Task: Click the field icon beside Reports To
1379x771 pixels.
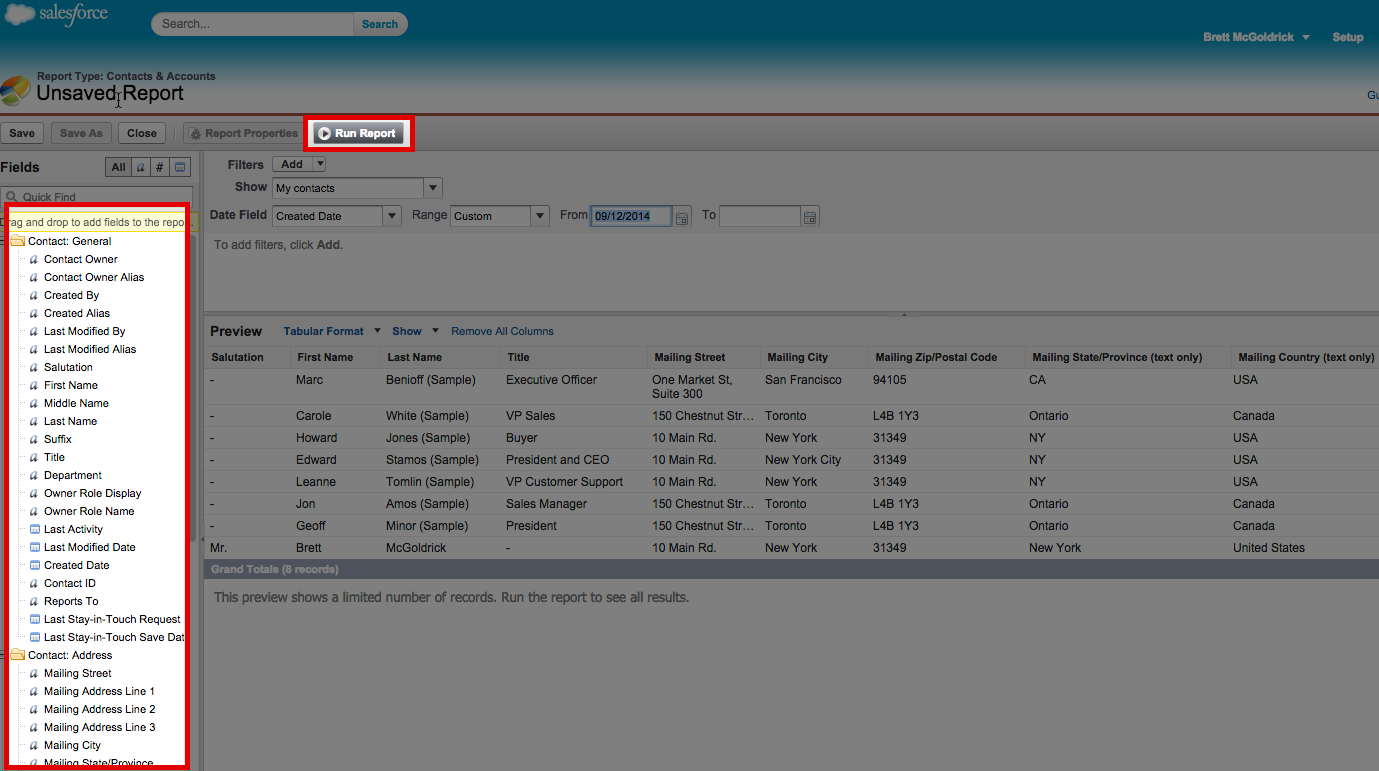Action: pos(35,601)
